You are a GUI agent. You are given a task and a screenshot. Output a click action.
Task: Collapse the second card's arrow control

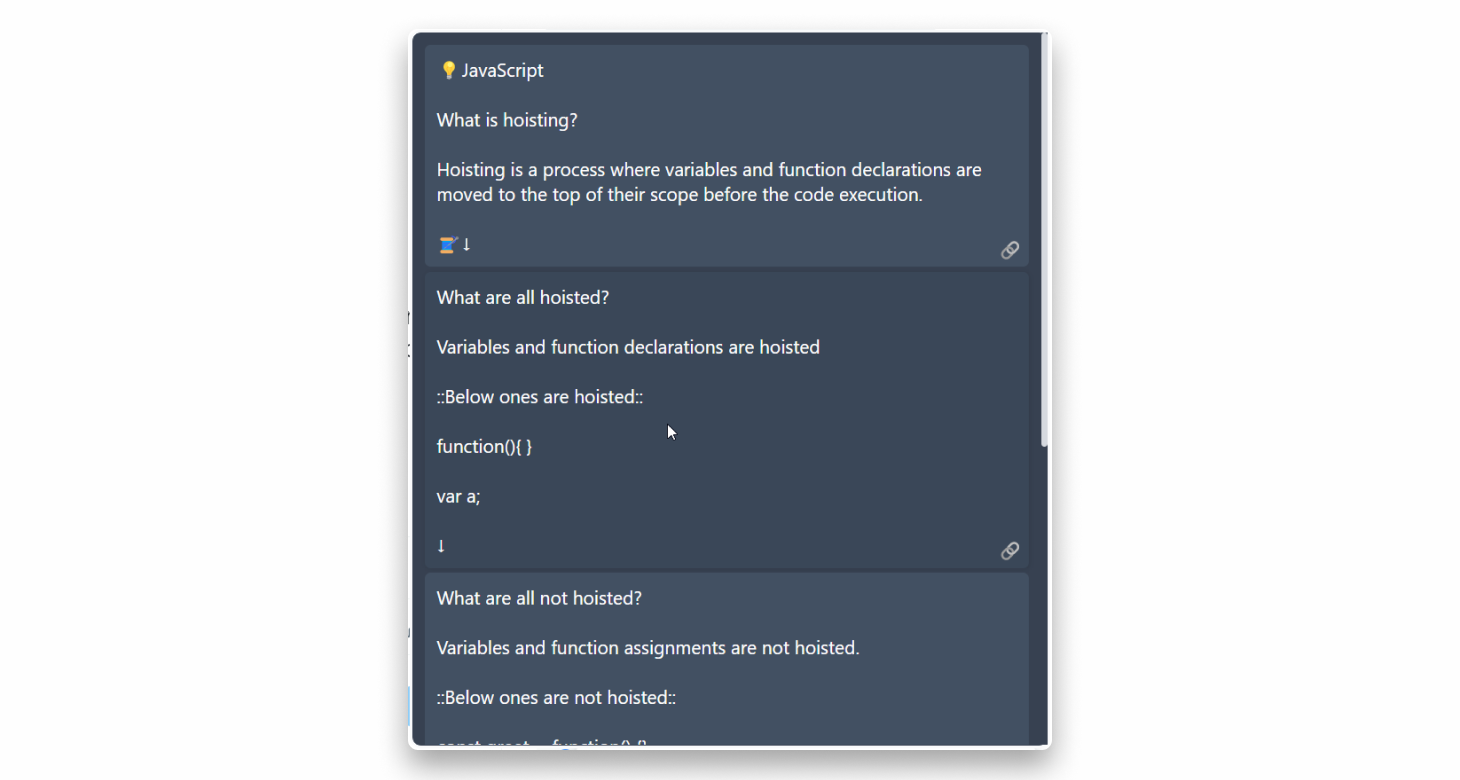[441, 546]
